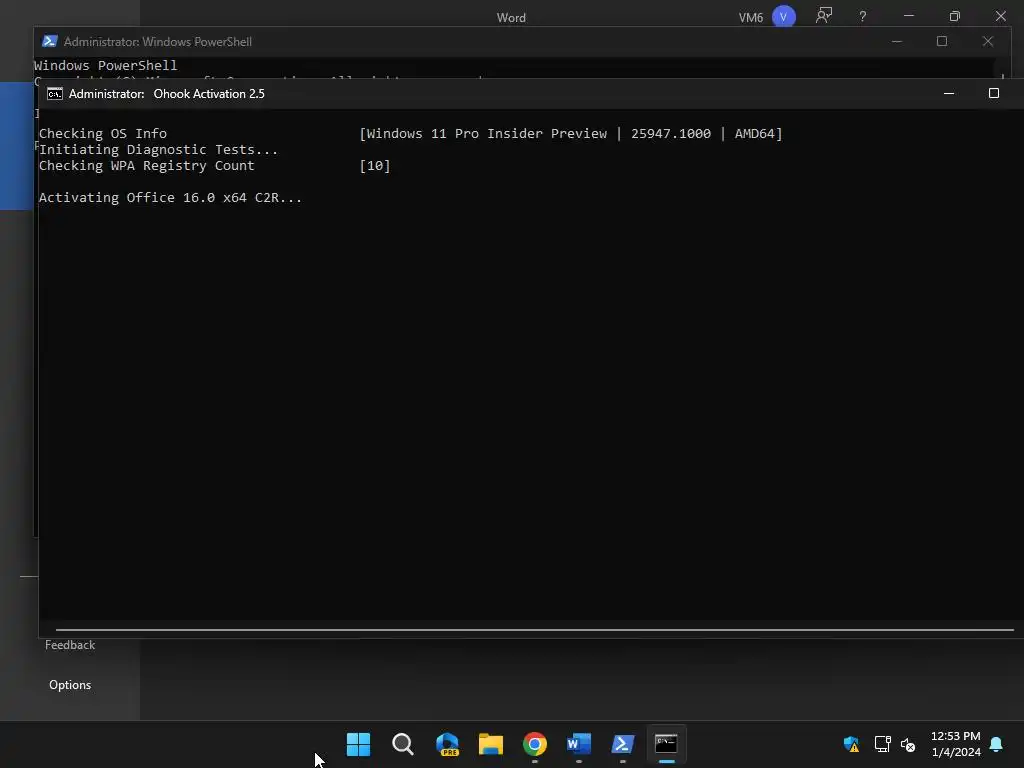The width and height of the screenshot is (1024, 768).
Task: Click the "Checking WPA Registry Count" line
Action: click(x=146, y=165)
